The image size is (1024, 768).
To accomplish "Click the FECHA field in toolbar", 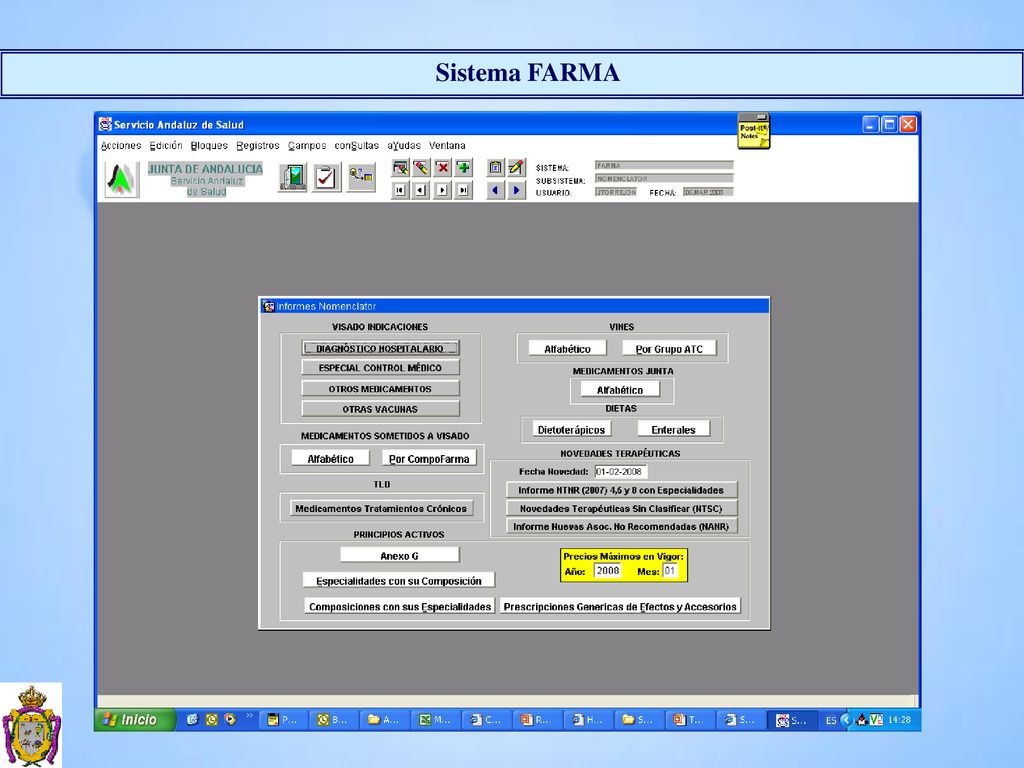I will (x=708, y=192).
